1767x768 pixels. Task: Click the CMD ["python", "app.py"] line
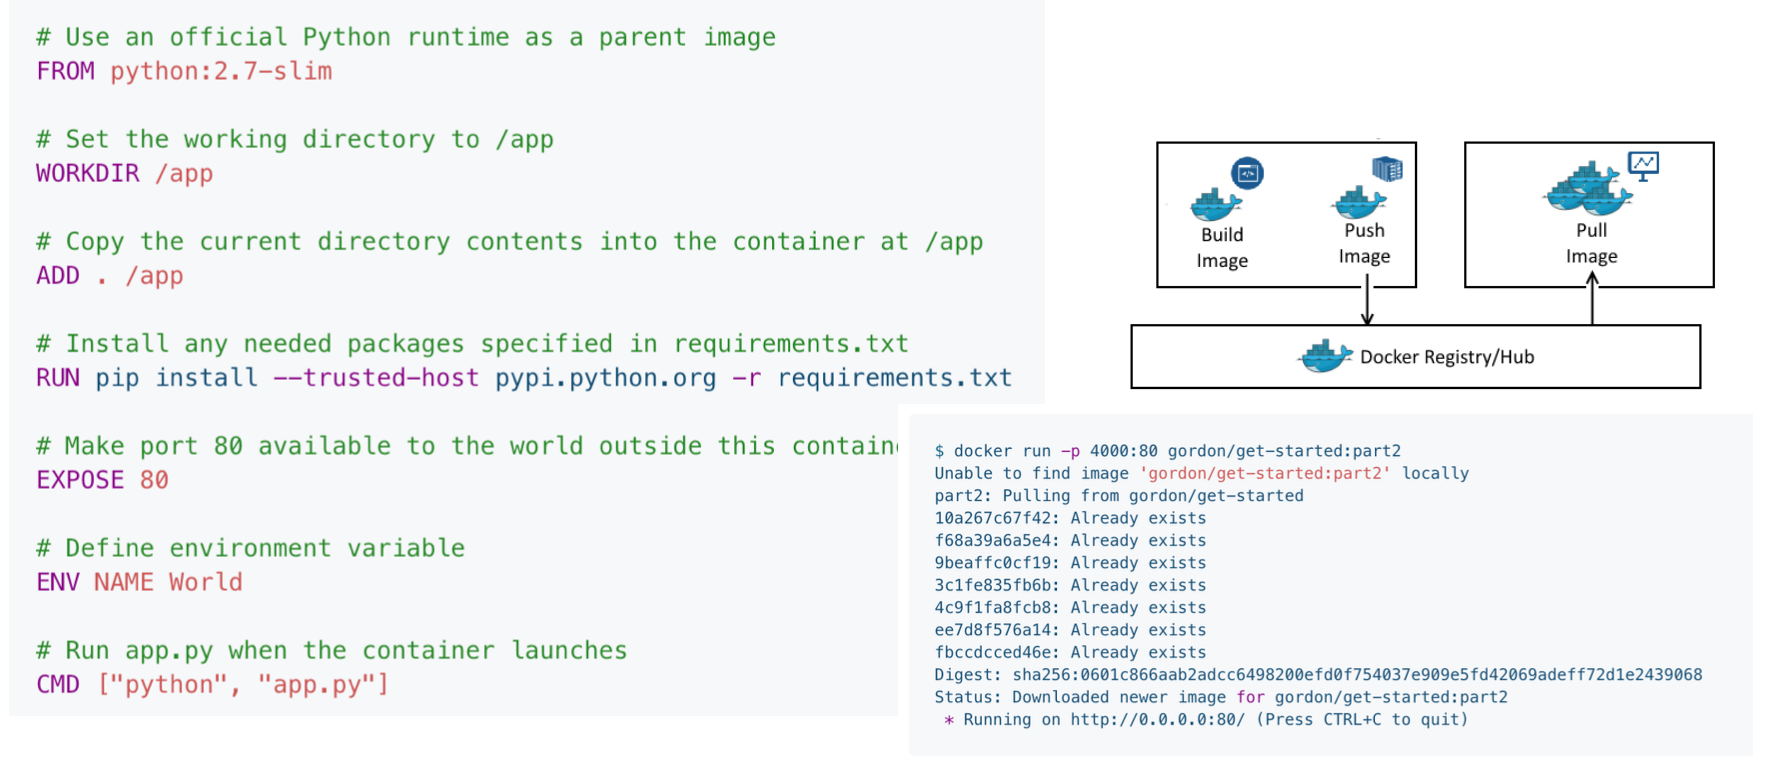[212, 685]
